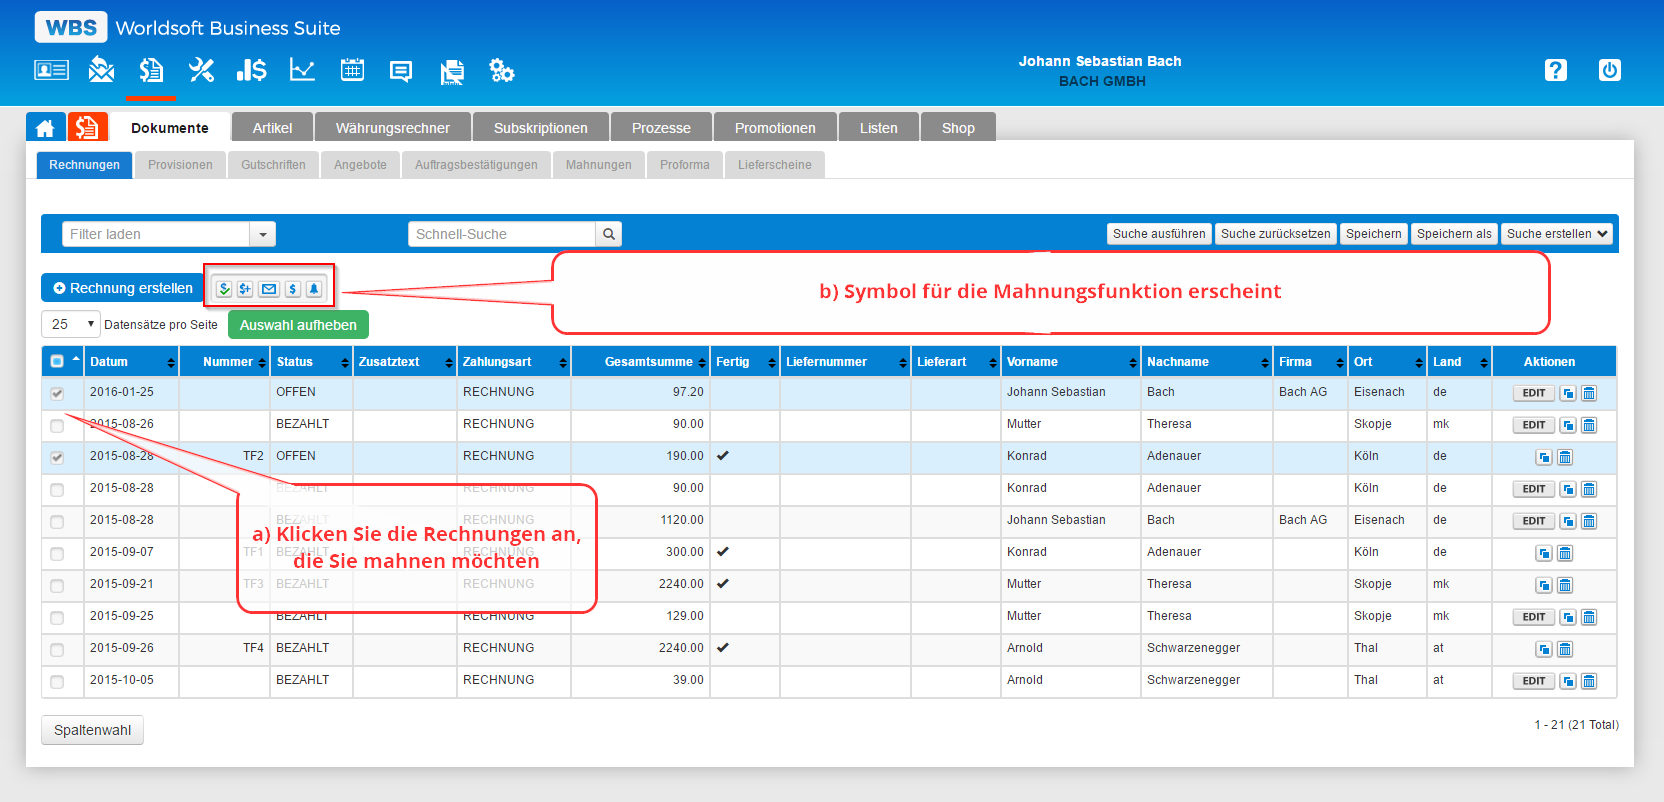
Task: Uncheck the TF2 invoice checkbox
Action: [x=57, y=457]
